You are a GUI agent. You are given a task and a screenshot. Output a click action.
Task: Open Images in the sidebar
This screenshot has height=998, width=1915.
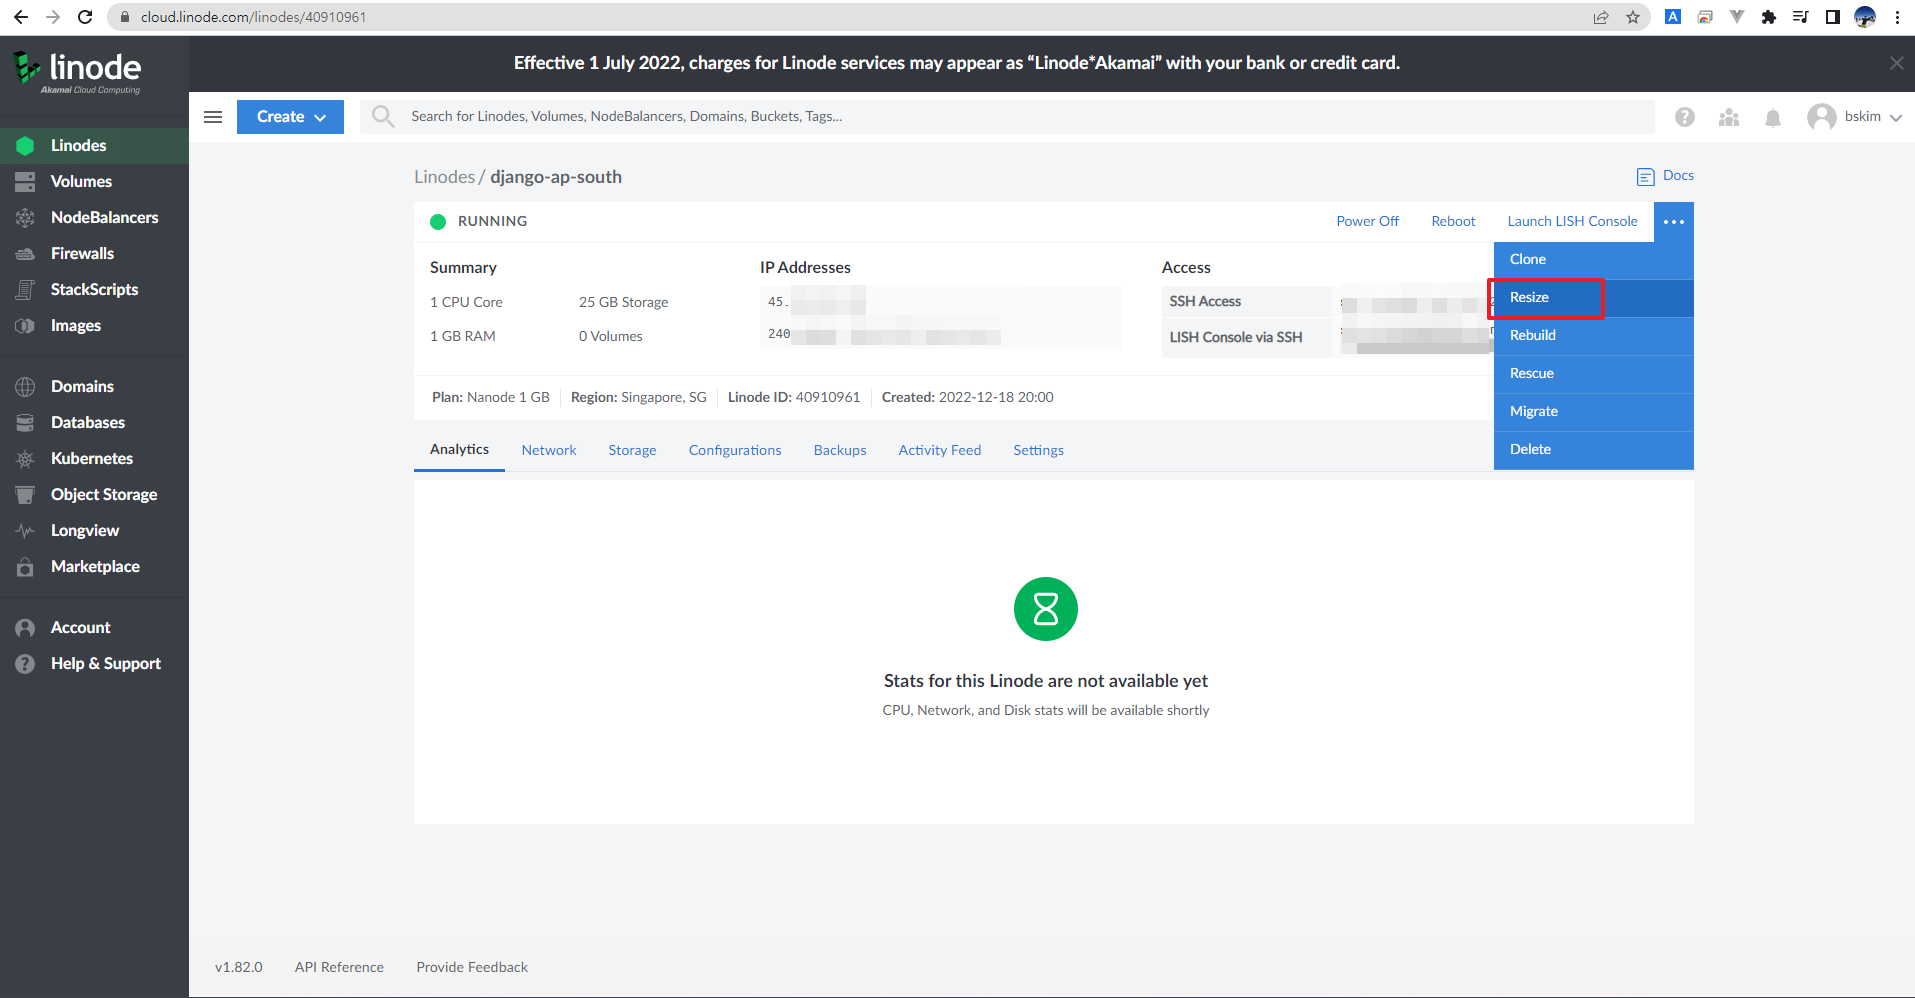click(x=94, y=325)
